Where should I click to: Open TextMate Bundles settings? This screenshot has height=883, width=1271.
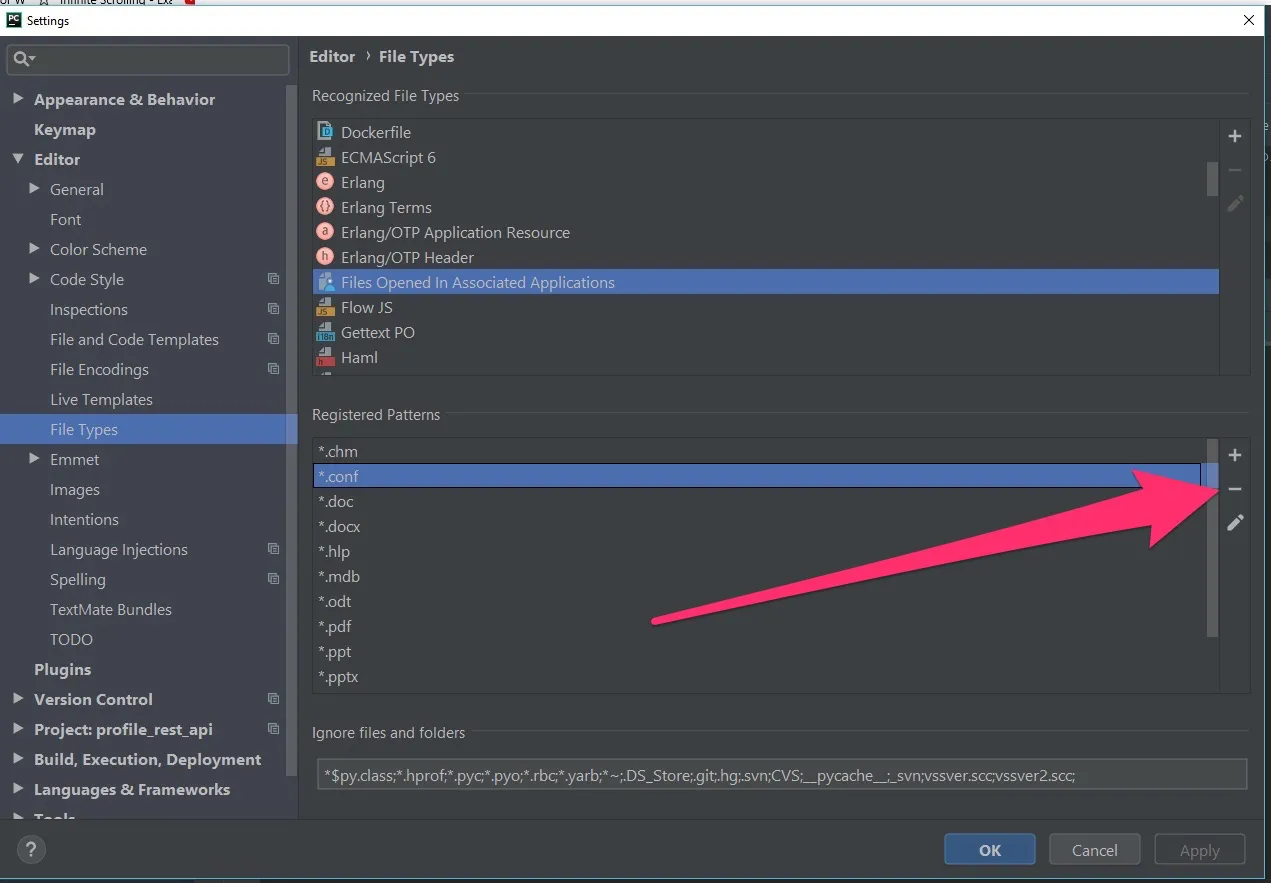coord(111,609)
